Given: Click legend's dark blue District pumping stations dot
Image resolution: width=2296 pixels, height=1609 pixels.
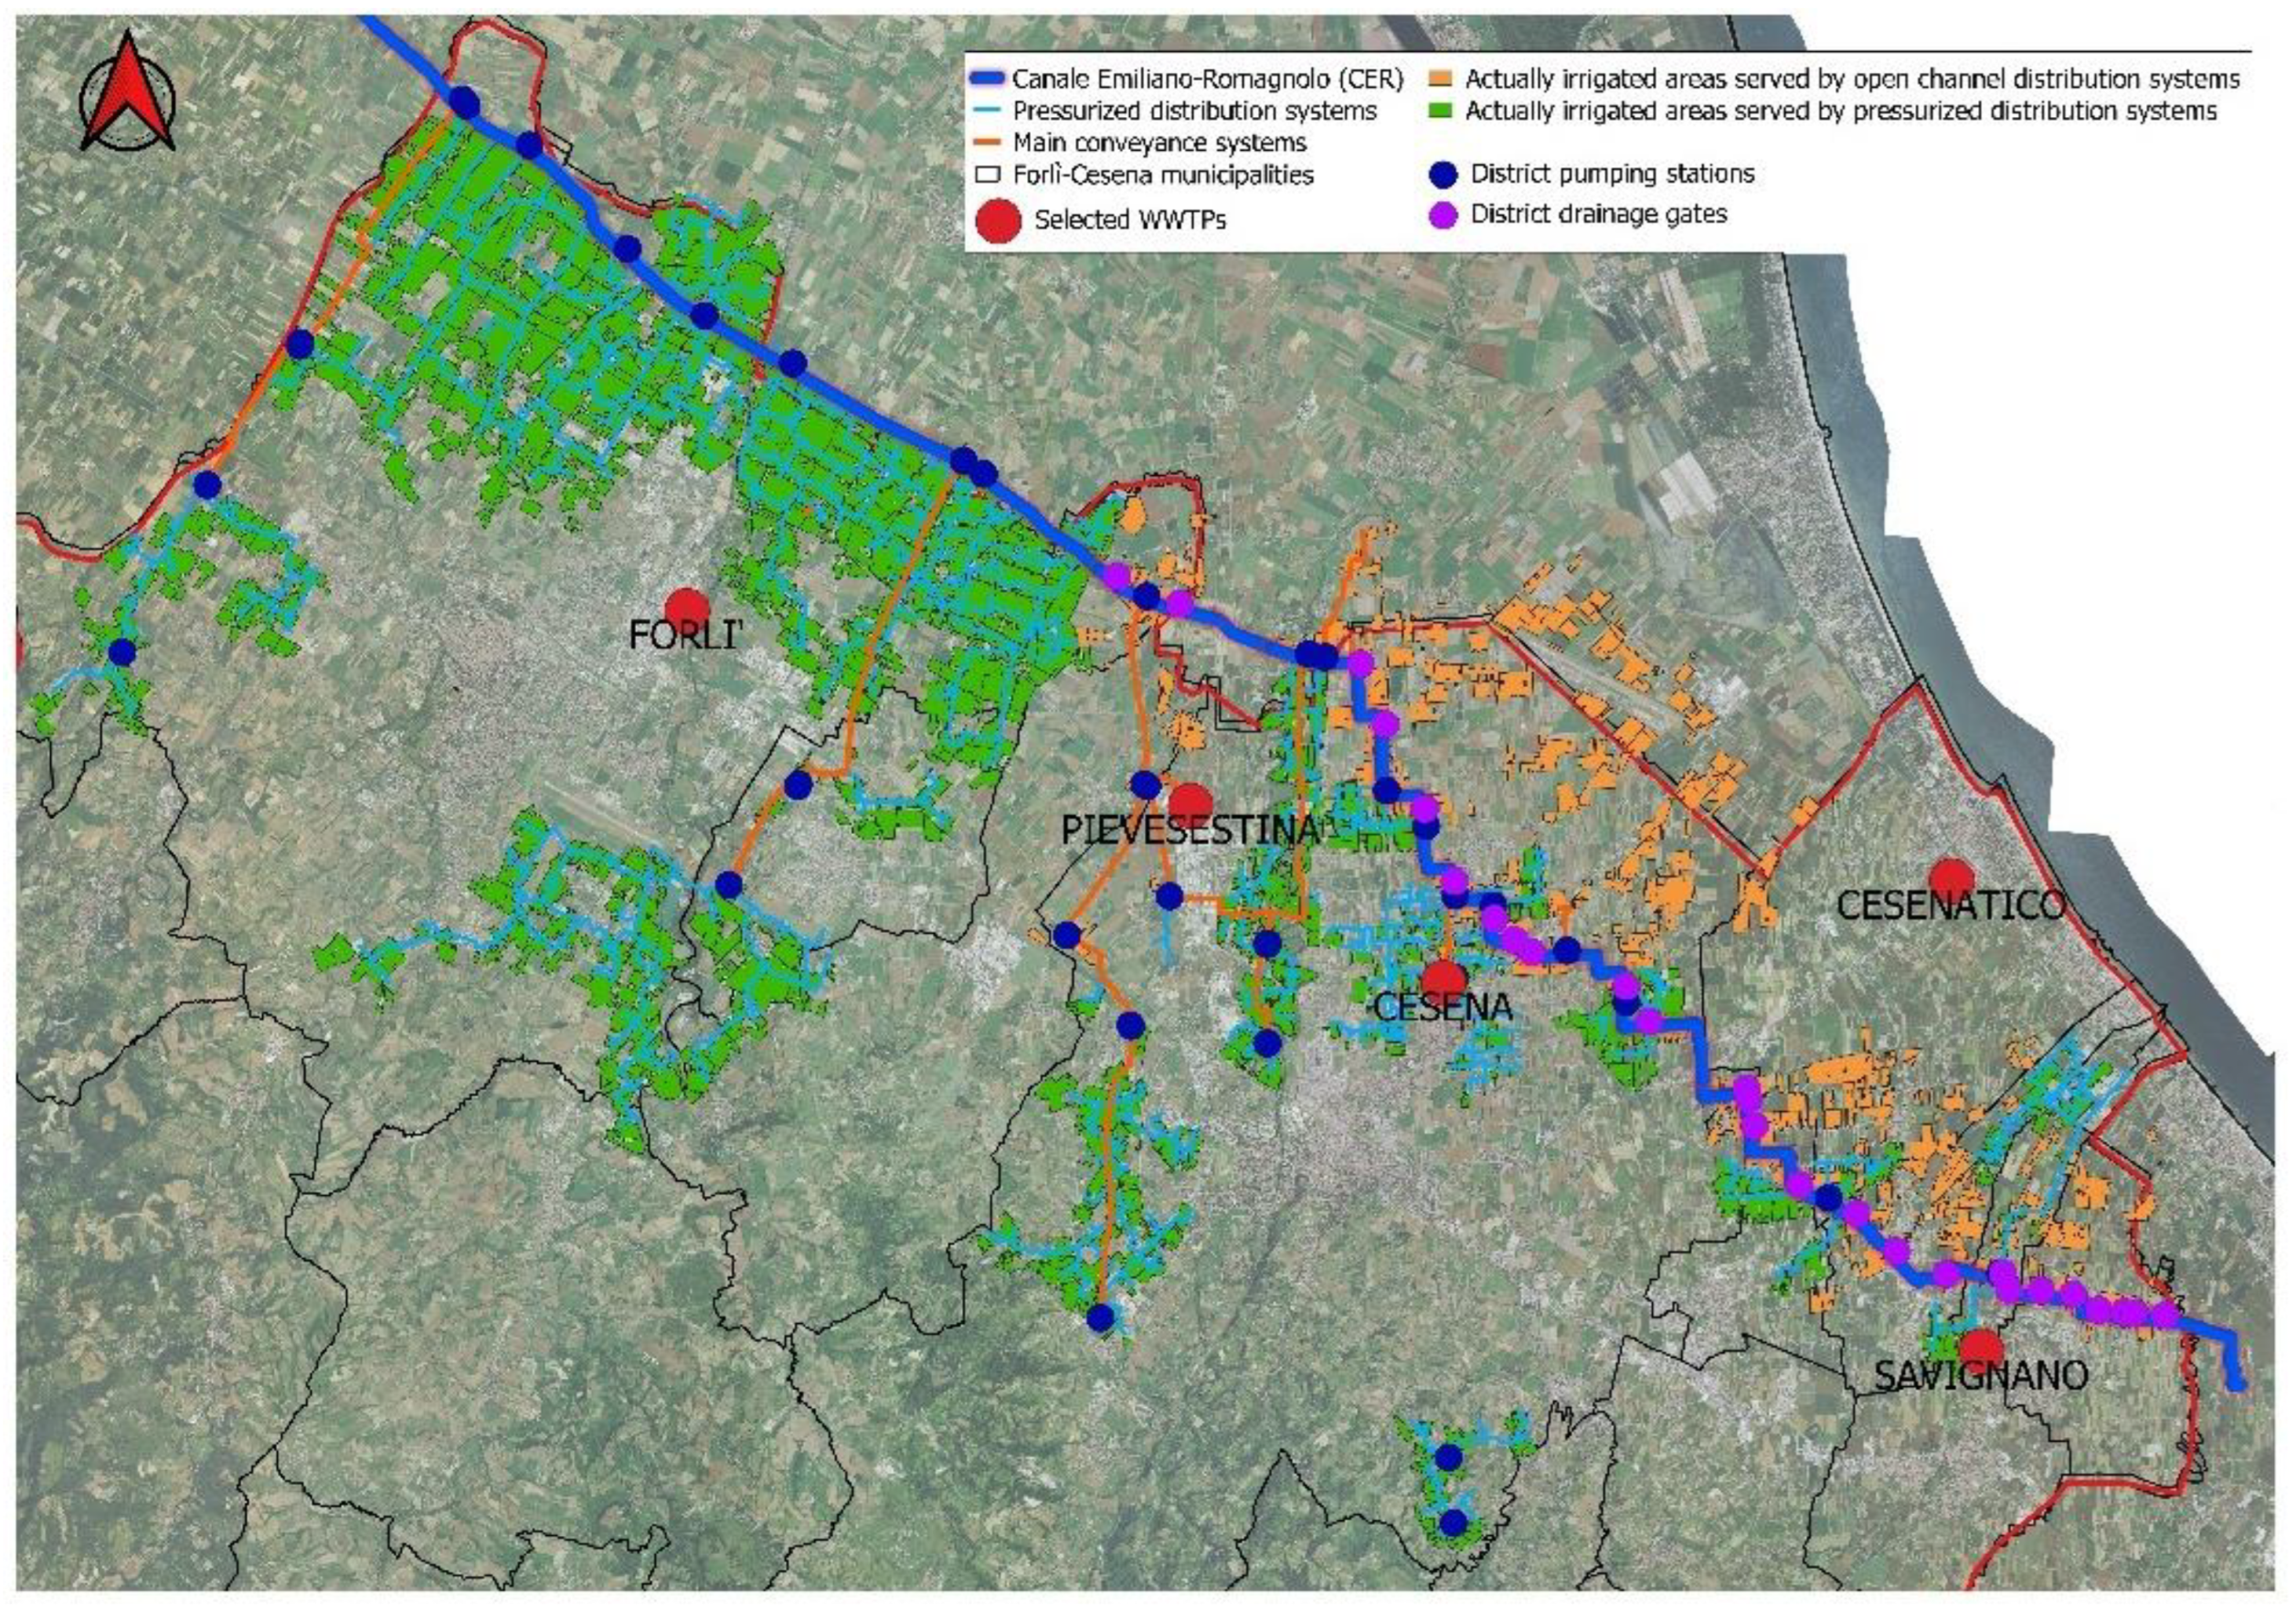Looking at the screenshot, I should [x=1443, y=174].
